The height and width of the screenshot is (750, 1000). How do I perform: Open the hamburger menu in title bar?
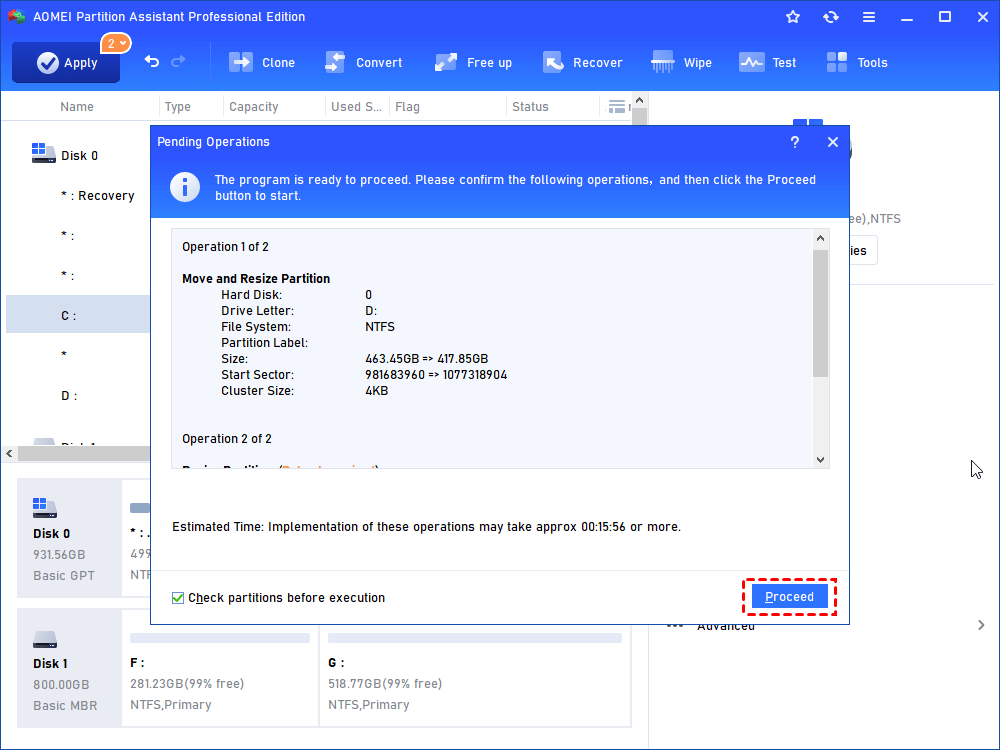(869, 17)
